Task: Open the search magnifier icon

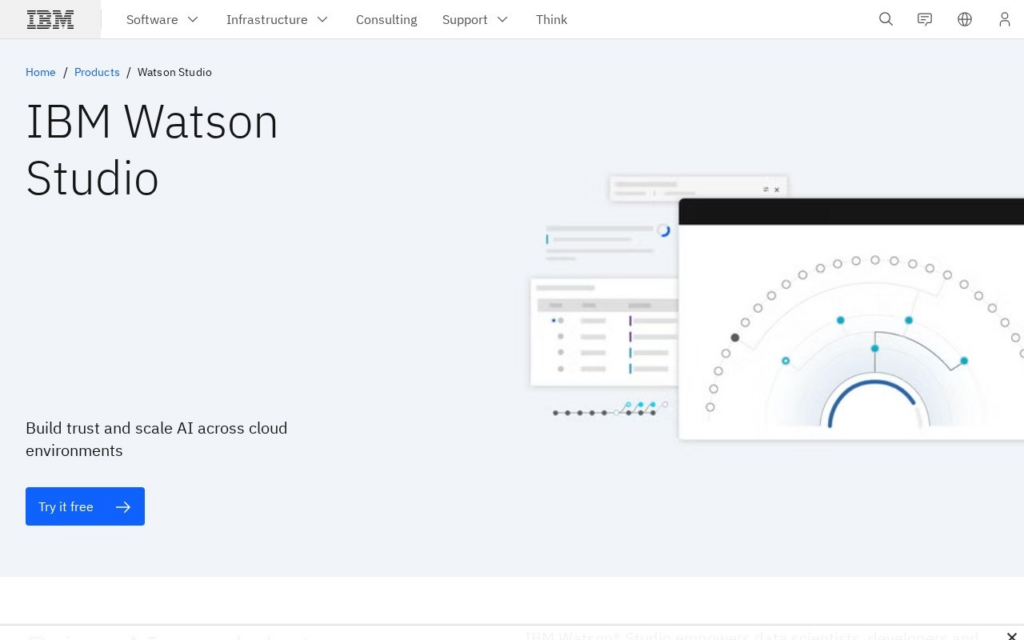Action: [886, 19]
